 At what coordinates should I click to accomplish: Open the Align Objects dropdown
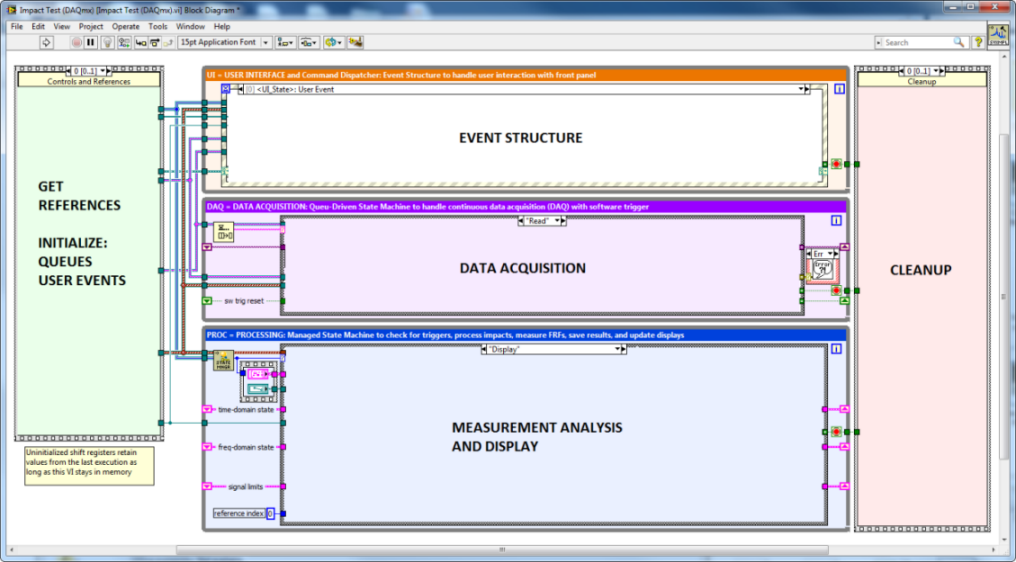pos(285,42)
